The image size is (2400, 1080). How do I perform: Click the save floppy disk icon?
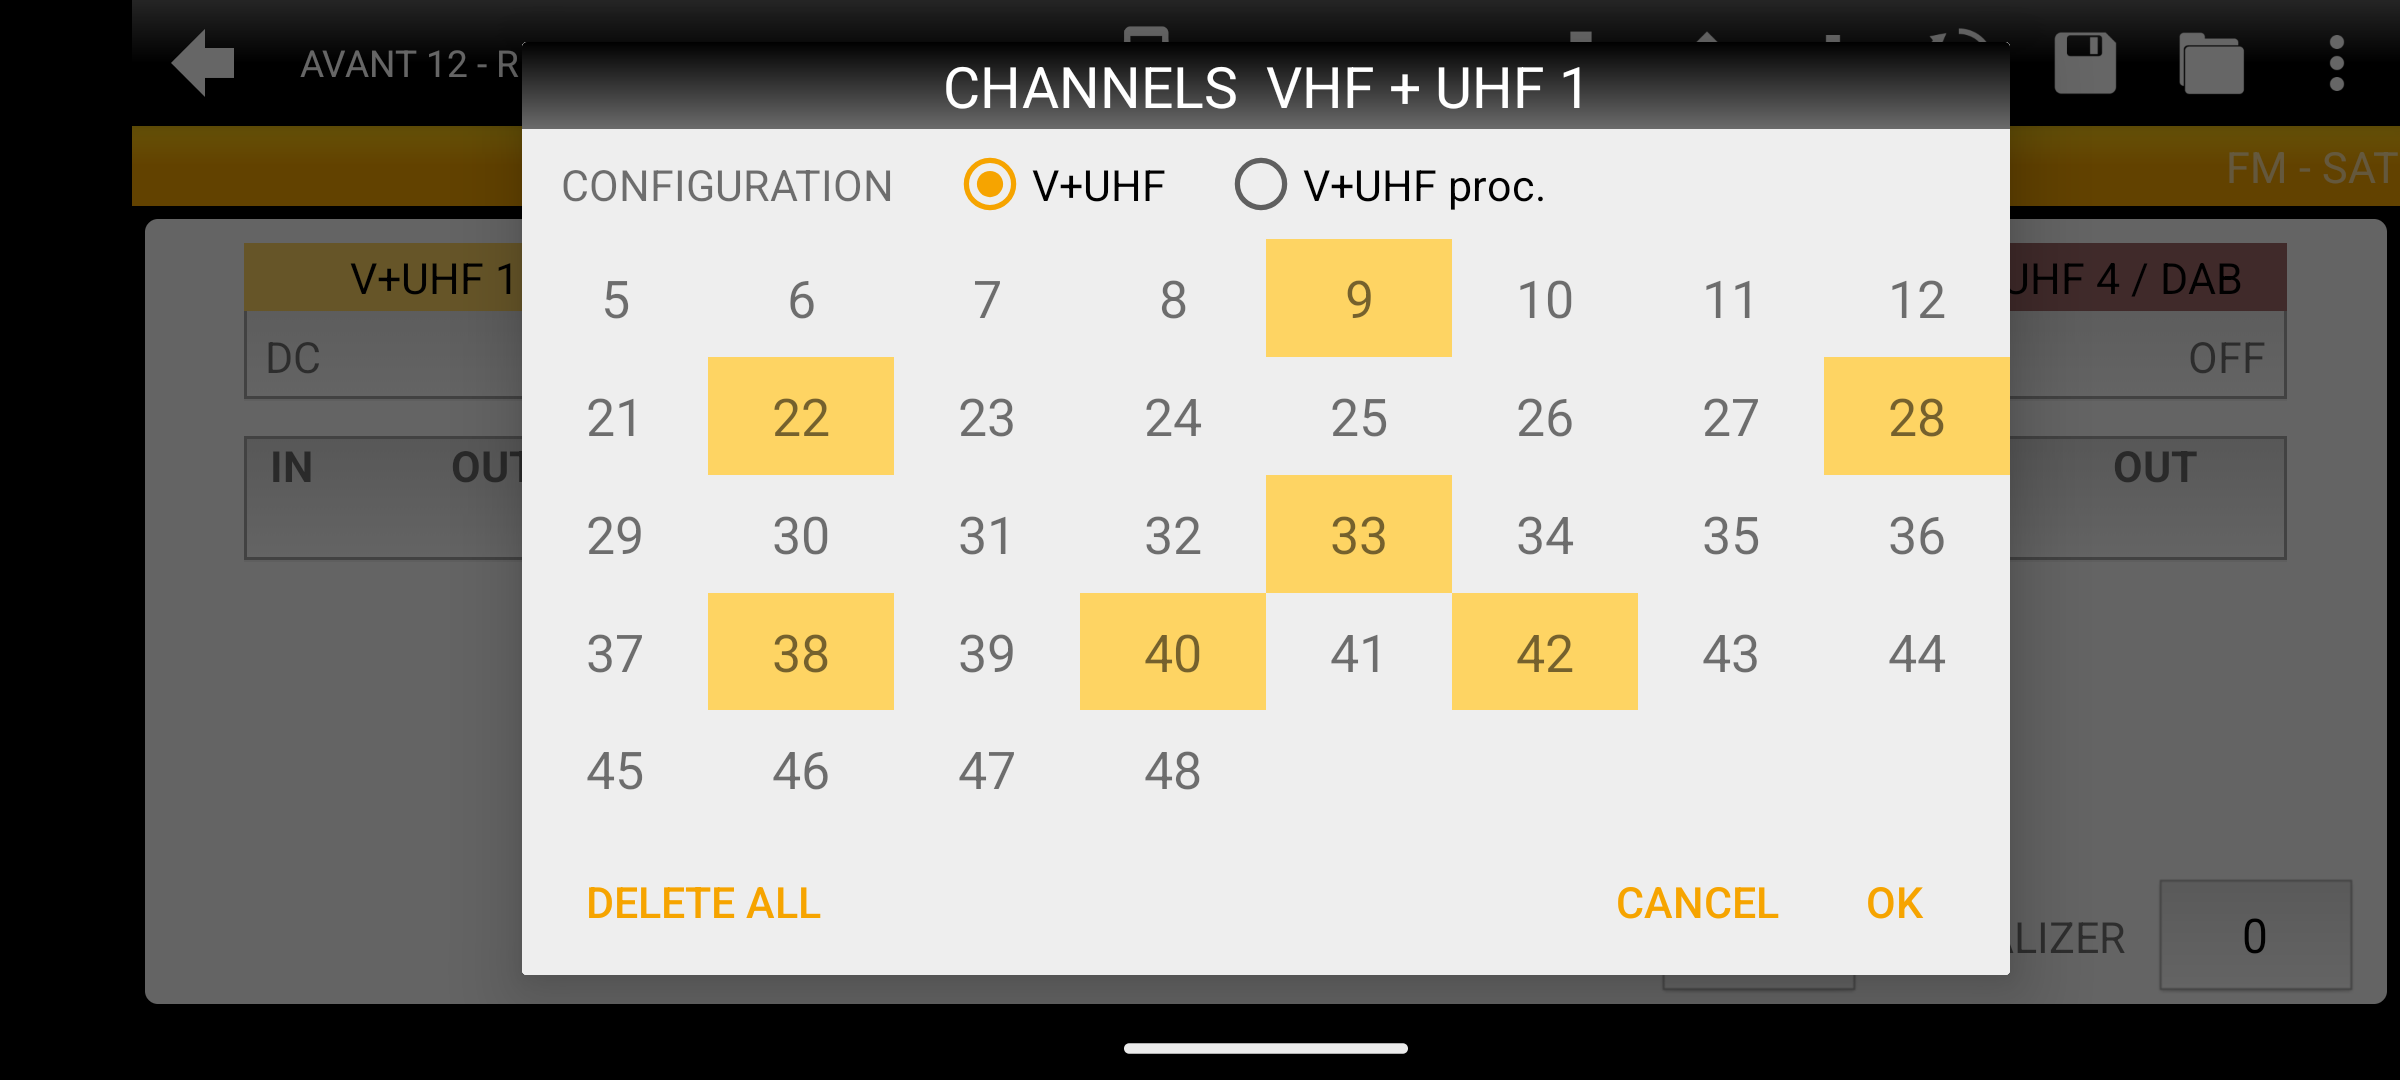click(2085, 63)
